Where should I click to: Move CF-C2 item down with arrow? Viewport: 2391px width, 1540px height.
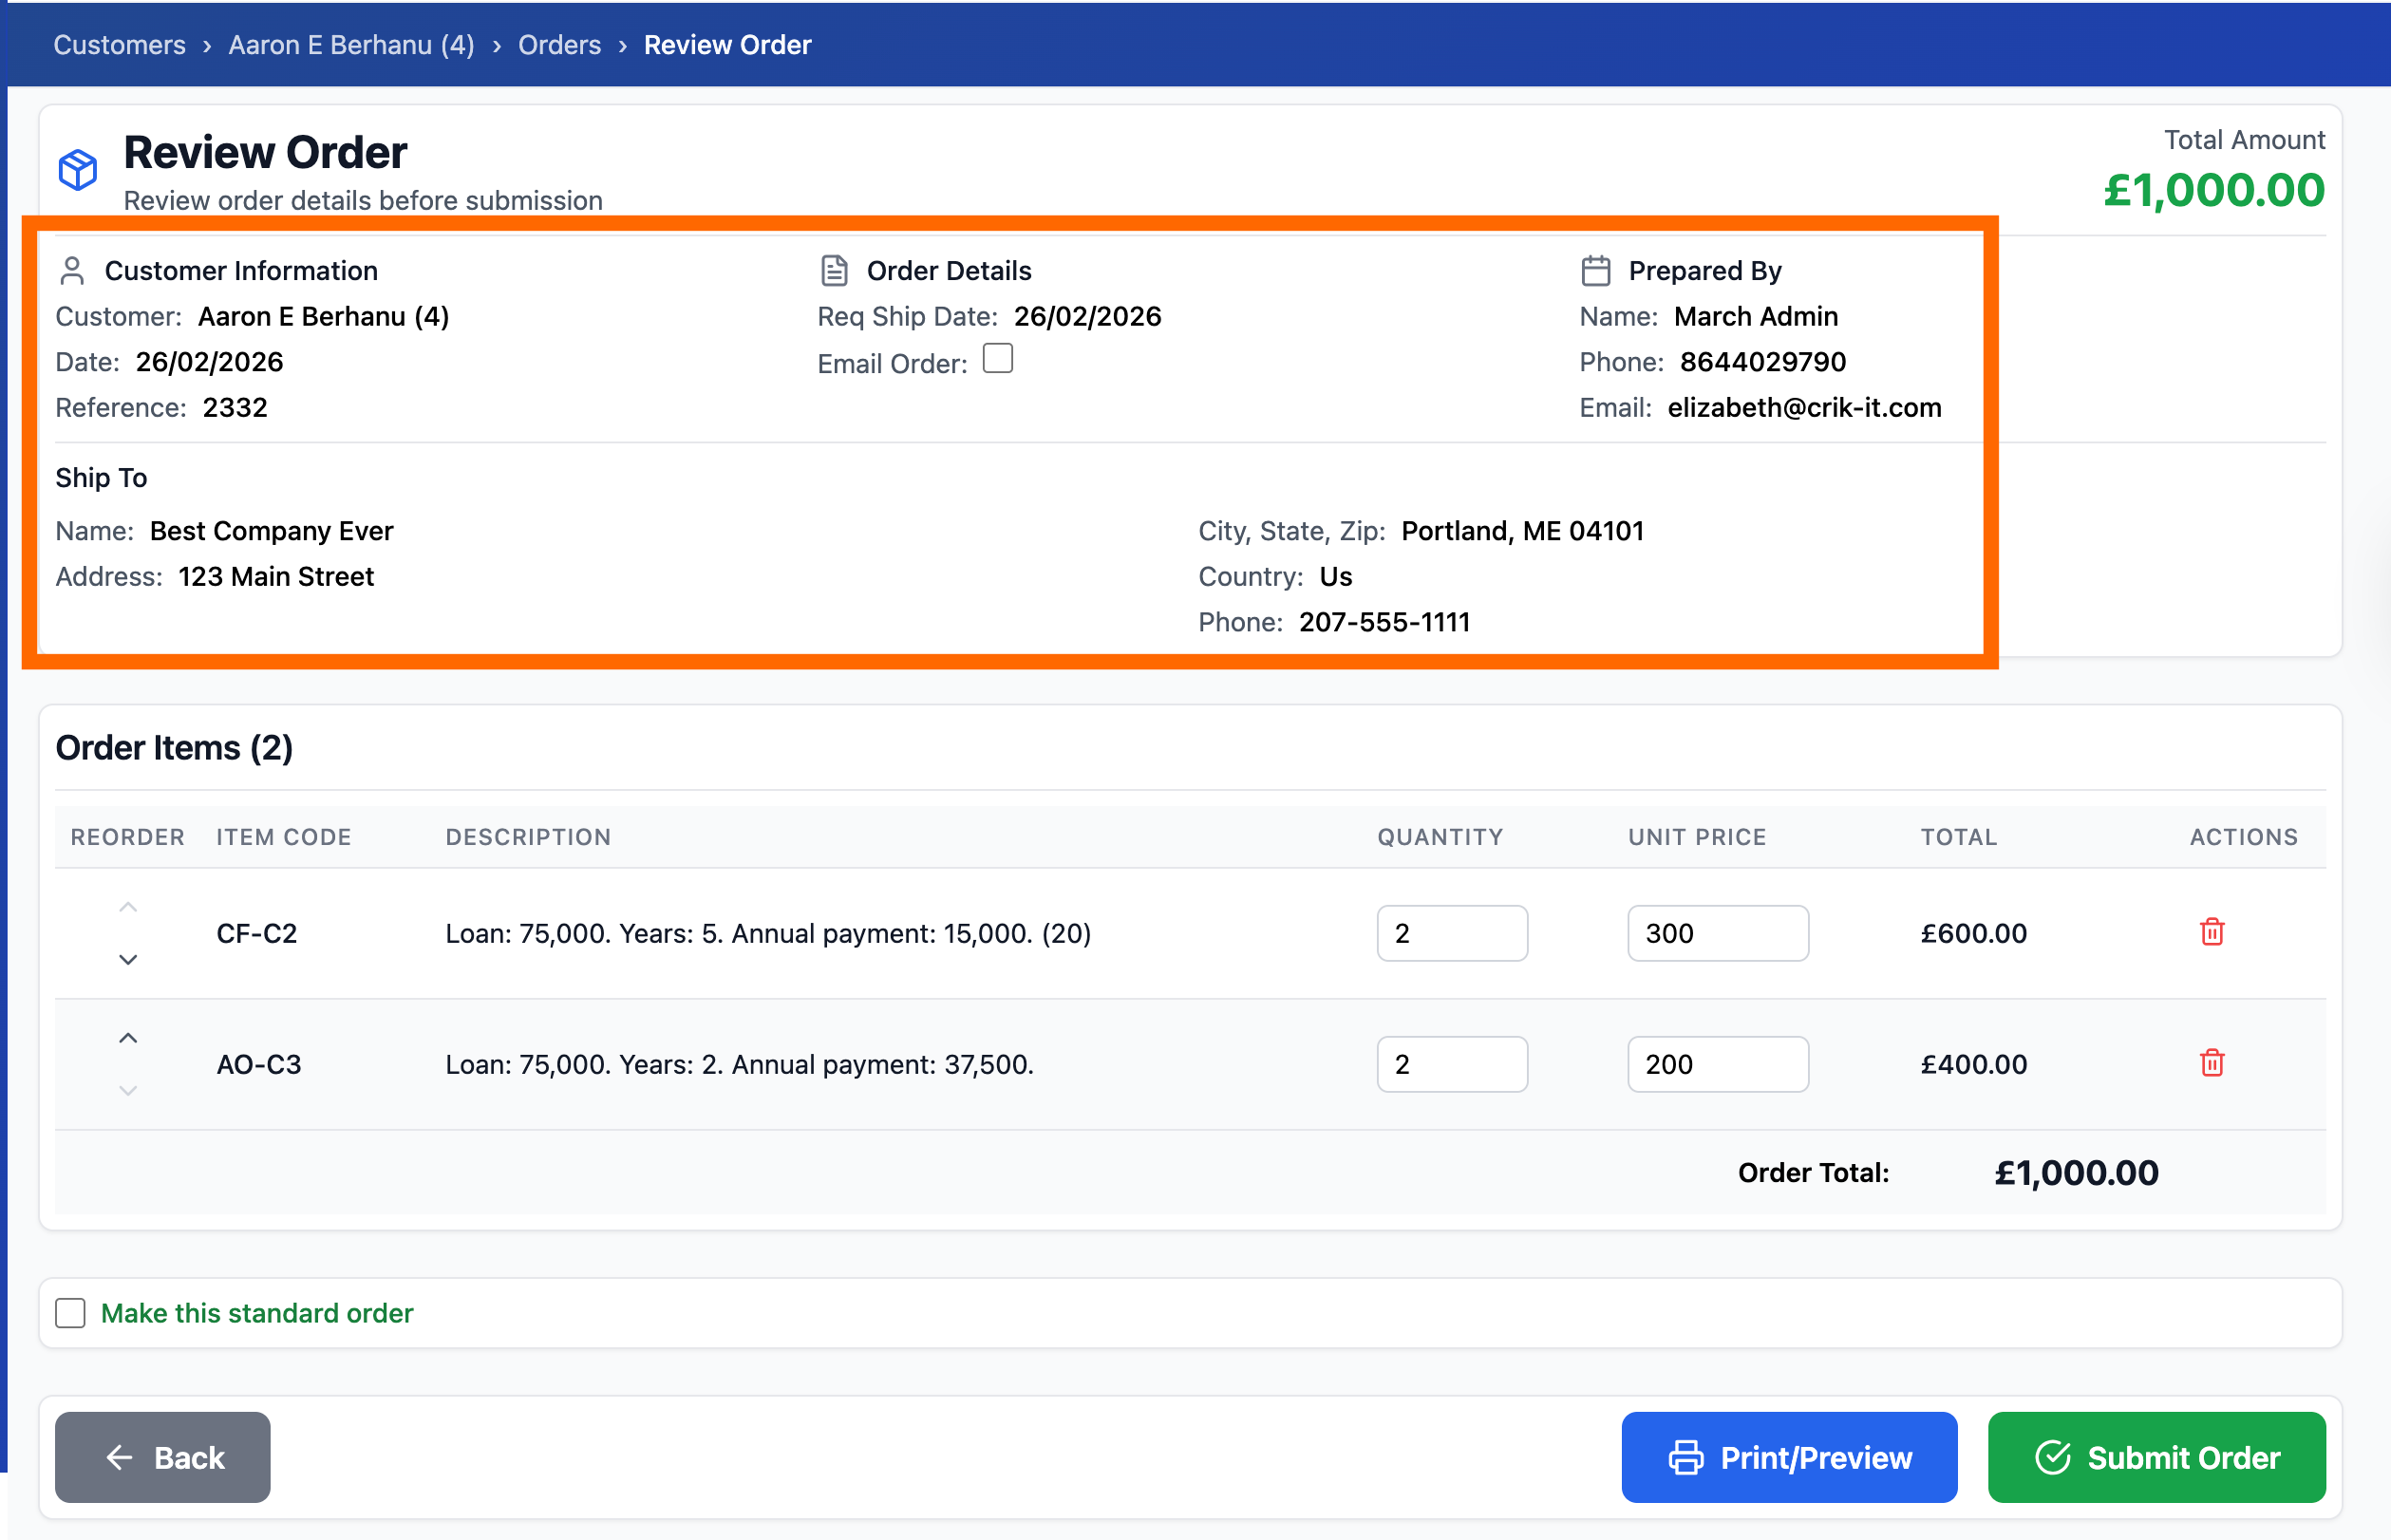(128, 960)
